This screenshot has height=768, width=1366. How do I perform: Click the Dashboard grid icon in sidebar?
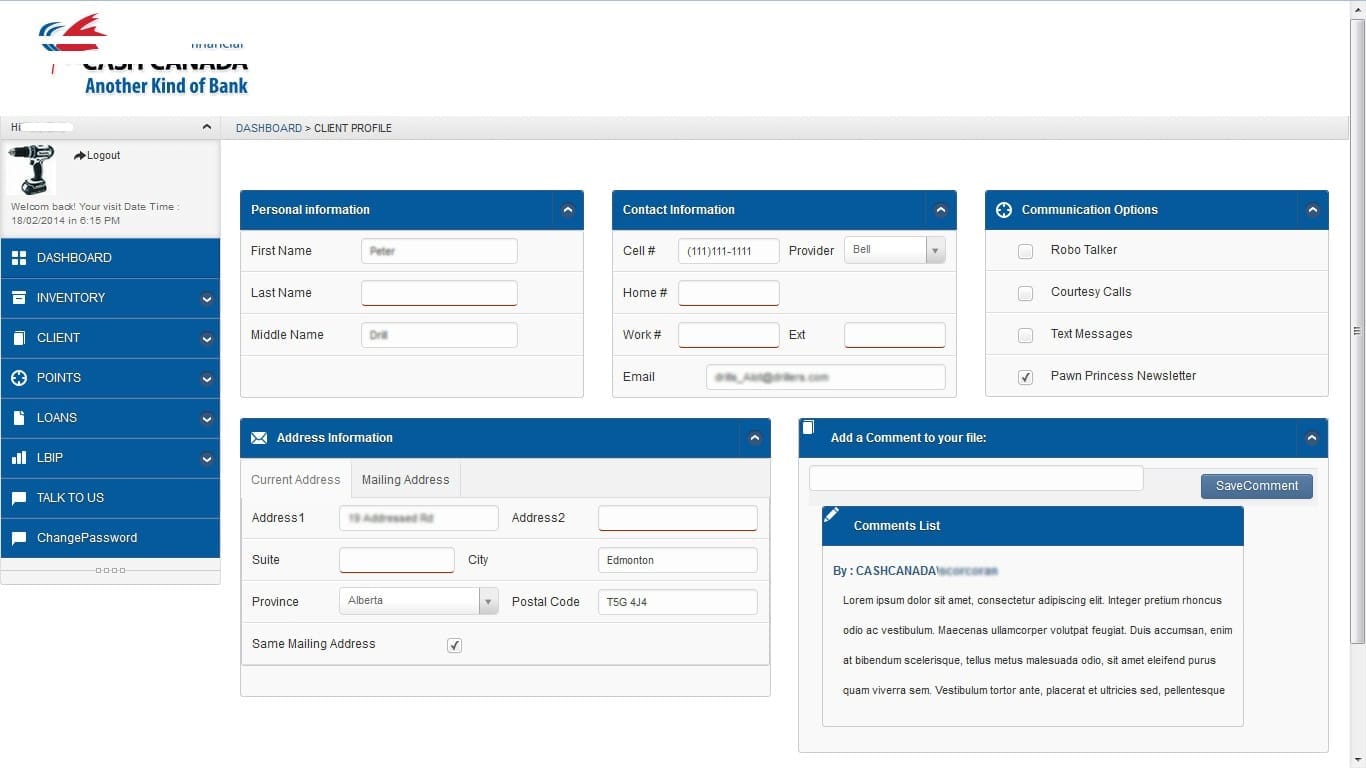click(18, 258)
